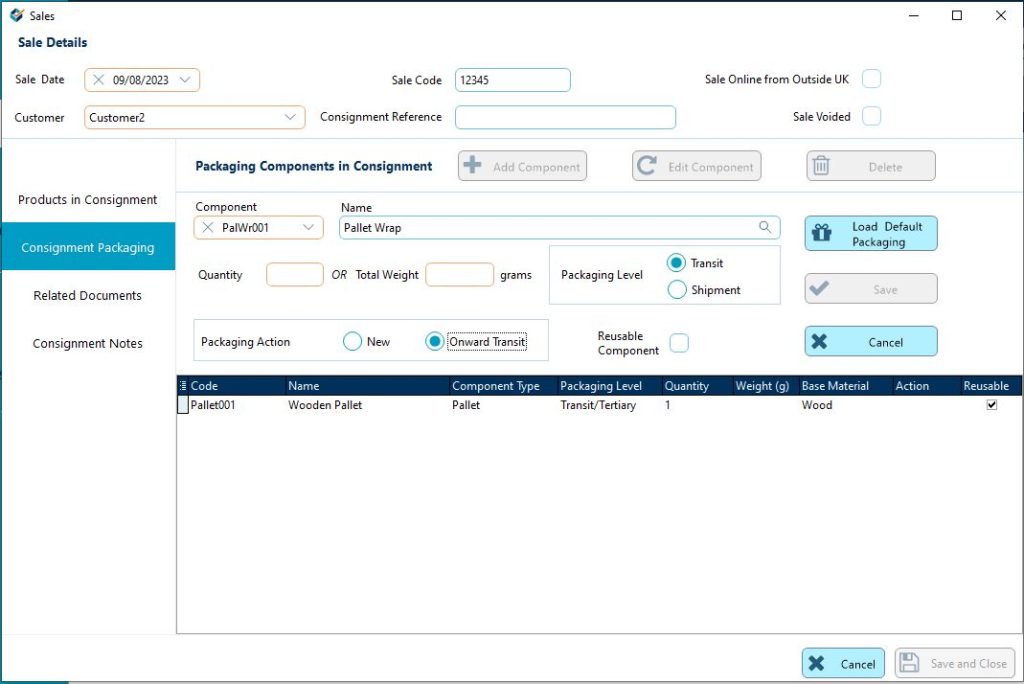Click the gift icon on Load Default Packaging
1024x684 pixels.
(822, 232)
